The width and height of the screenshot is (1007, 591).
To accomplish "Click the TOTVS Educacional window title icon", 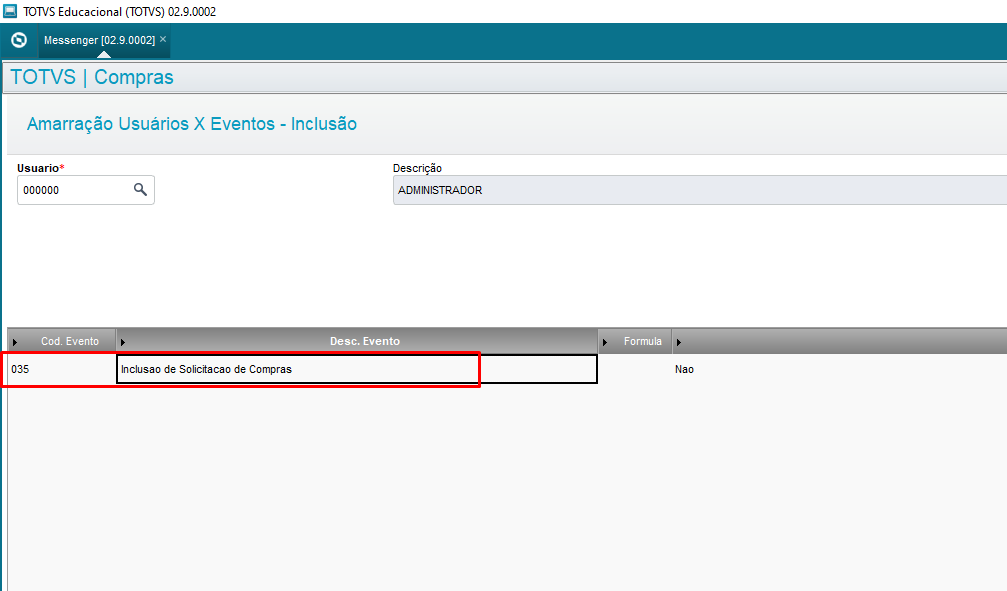I will [10, 11].
